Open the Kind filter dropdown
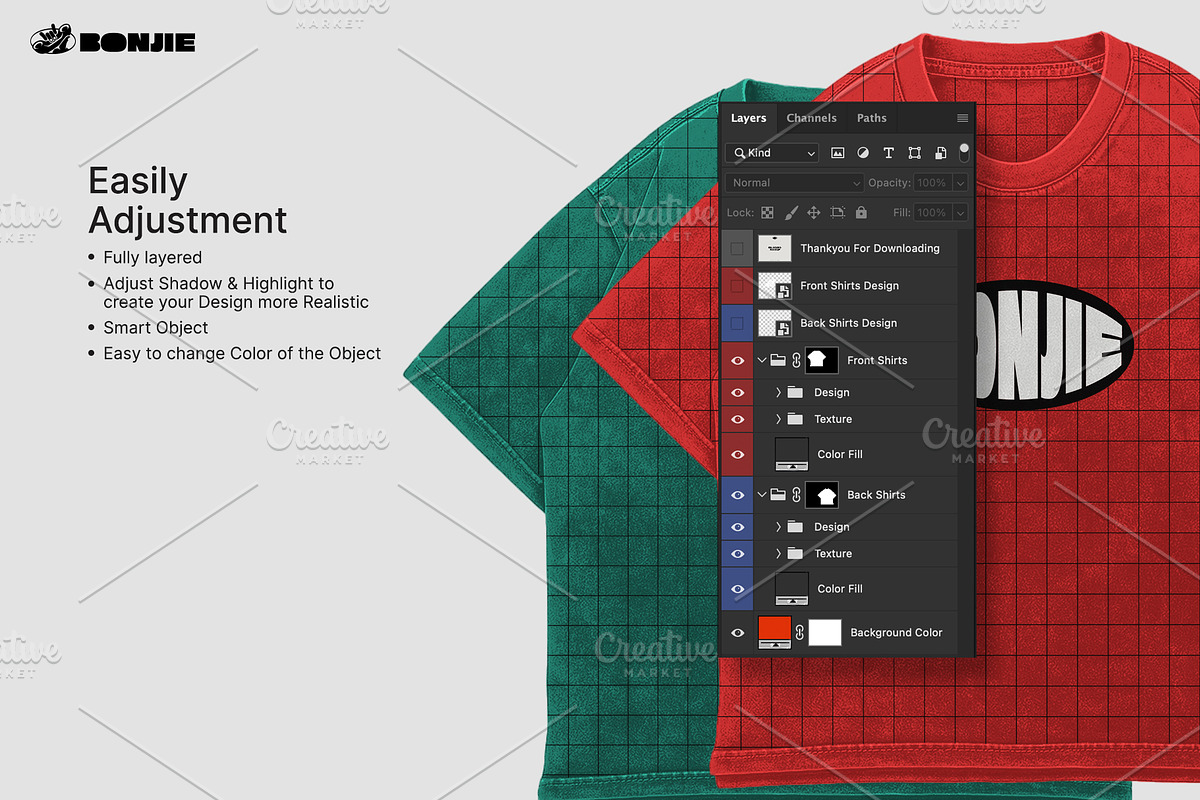Viewport: 1200px width, 800px height. [x=772, y=153]
